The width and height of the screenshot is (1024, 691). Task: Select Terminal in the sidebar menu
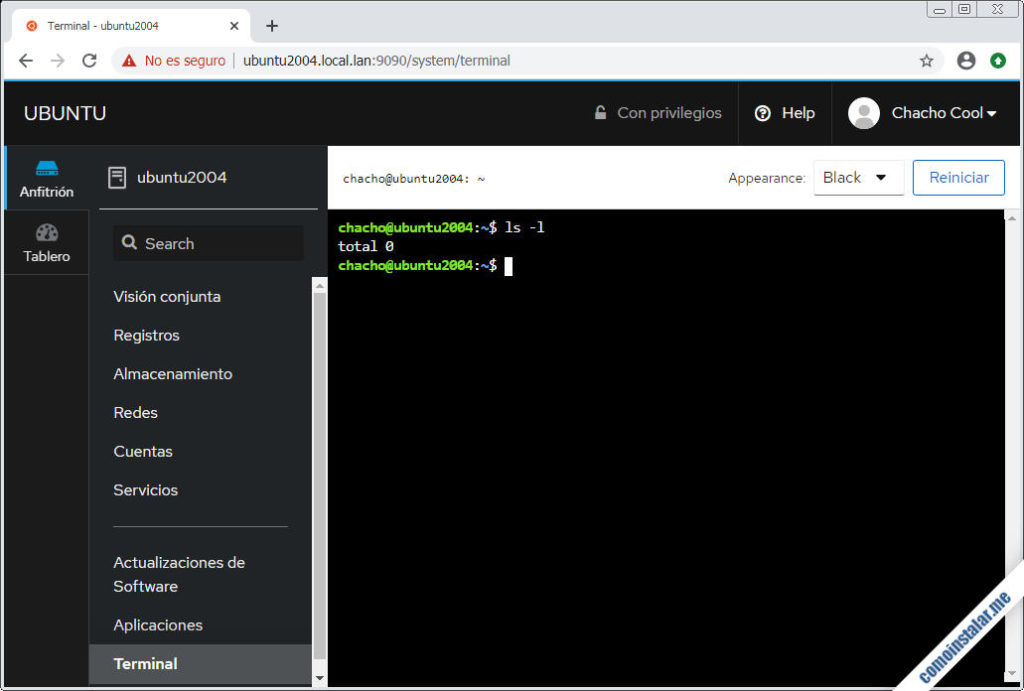(x=145, y=663)
